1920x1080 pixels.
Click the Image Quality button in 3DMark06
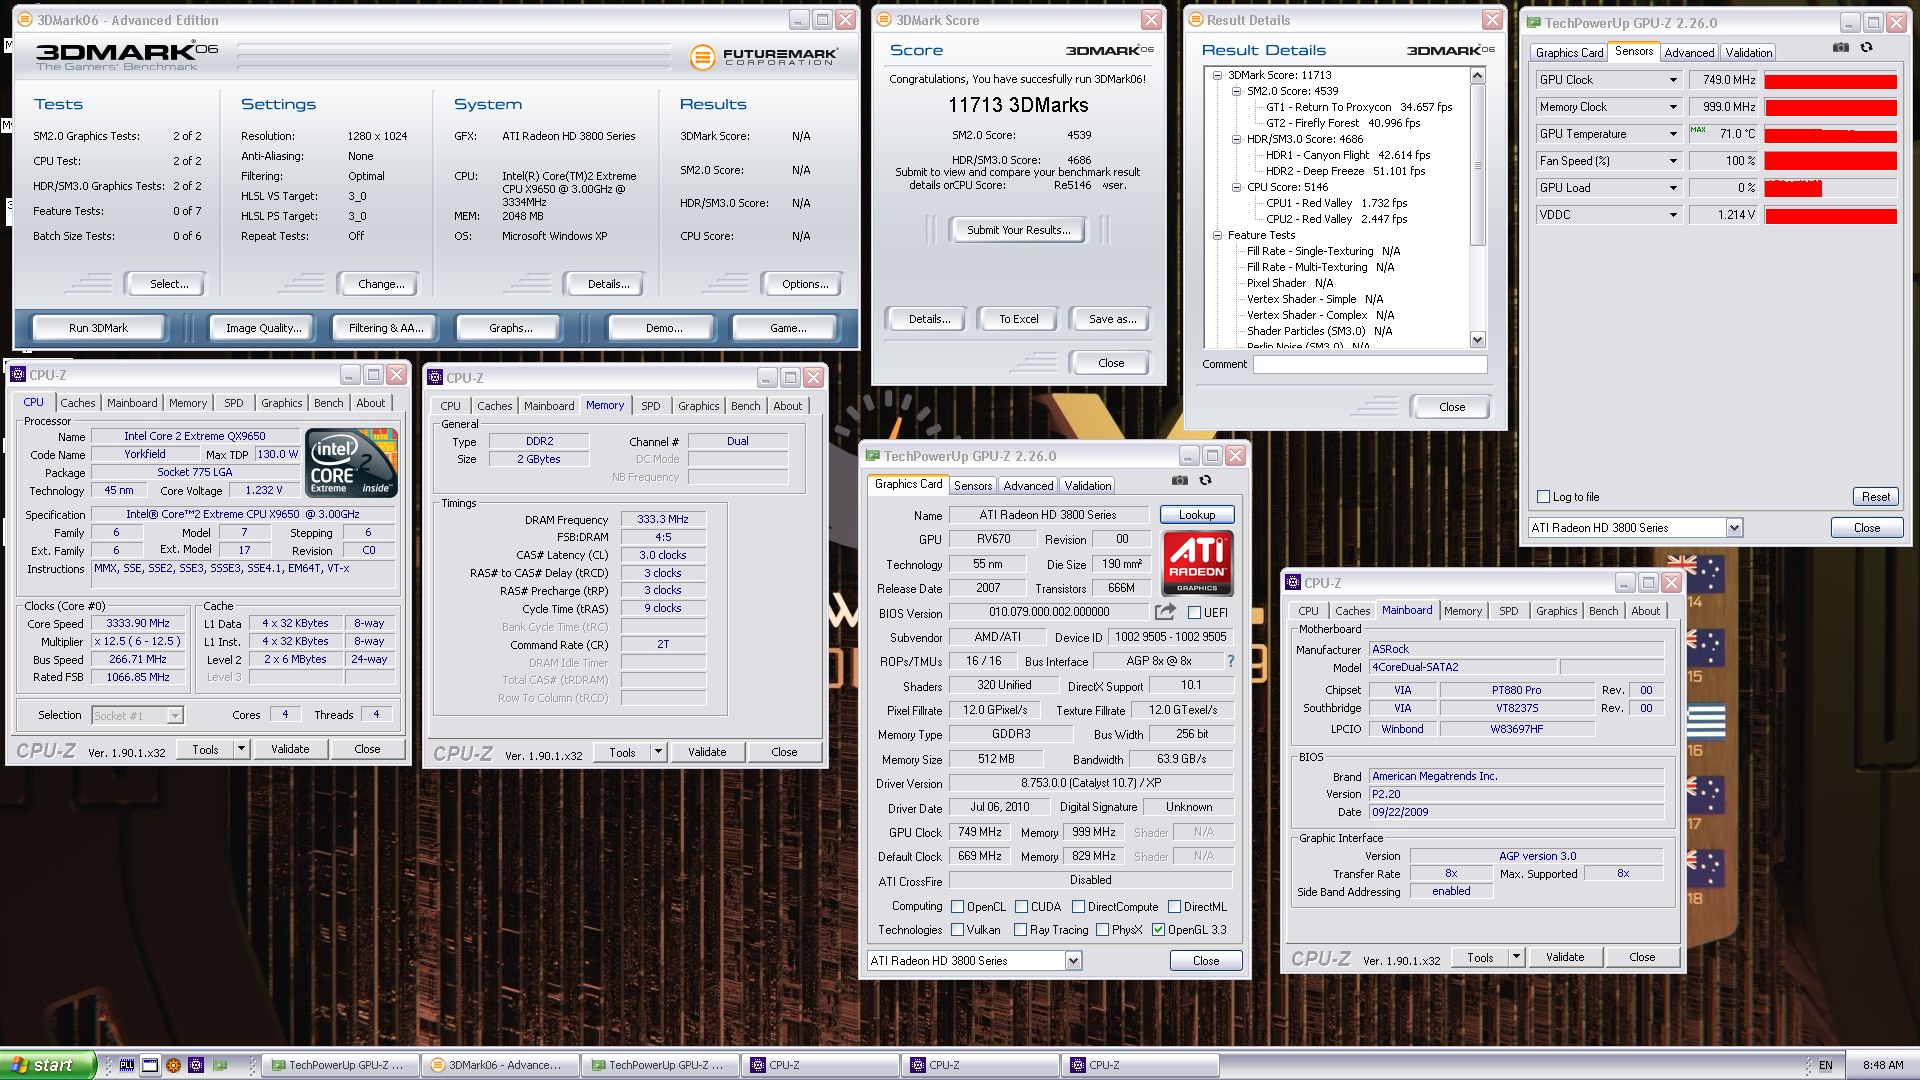tap(263, 328)
